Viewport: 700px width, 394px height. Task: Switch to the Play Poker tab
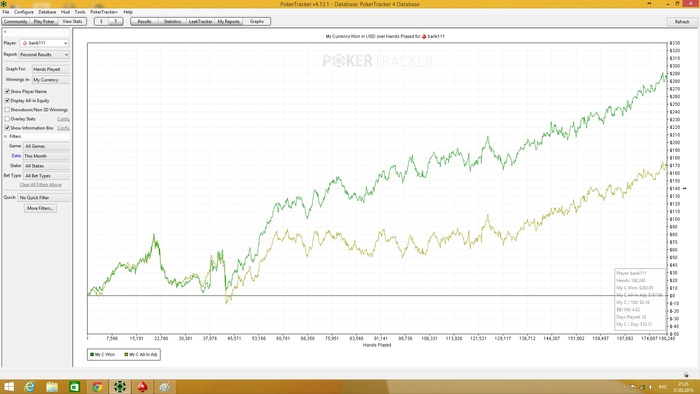tap(44, 21)
